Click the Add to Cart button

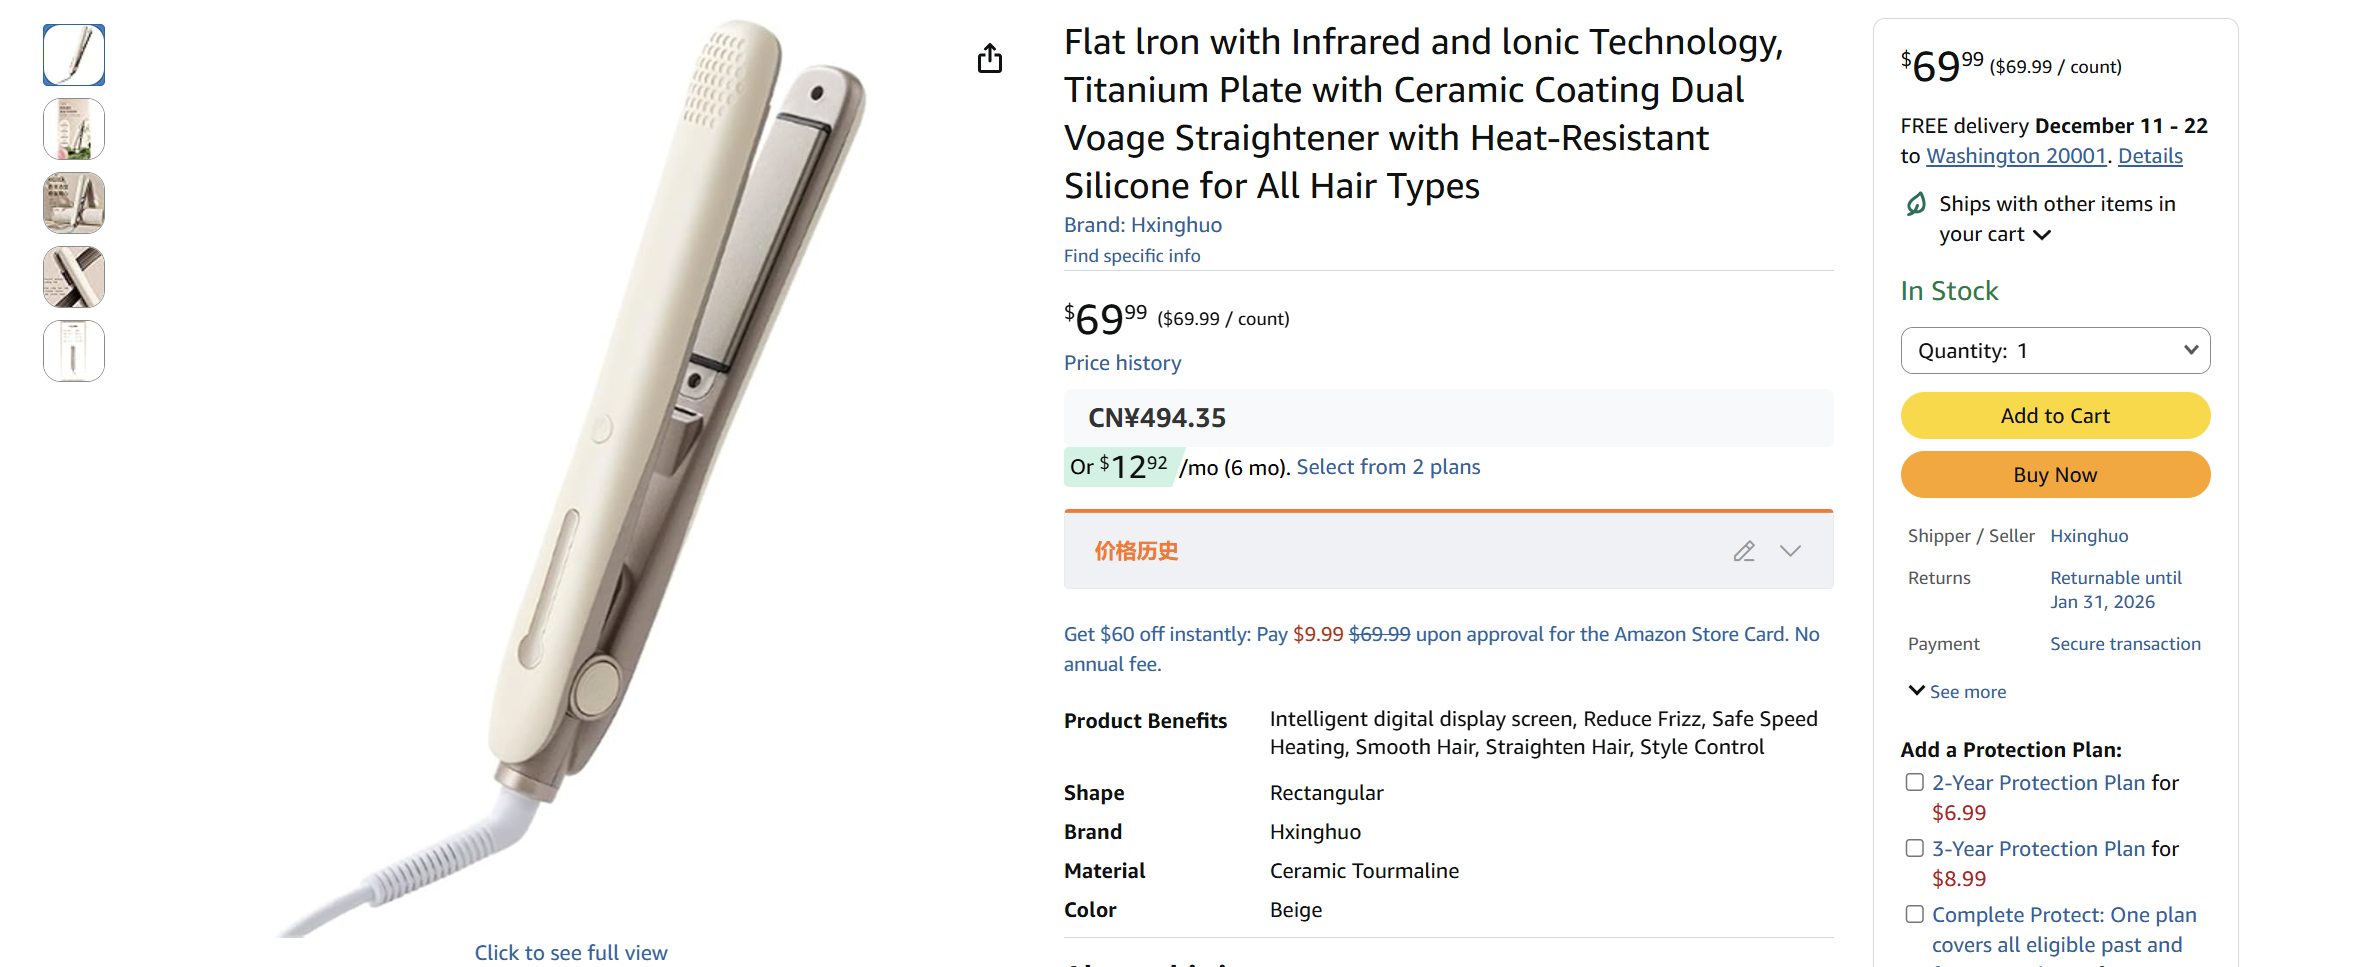pos(2055,415)
